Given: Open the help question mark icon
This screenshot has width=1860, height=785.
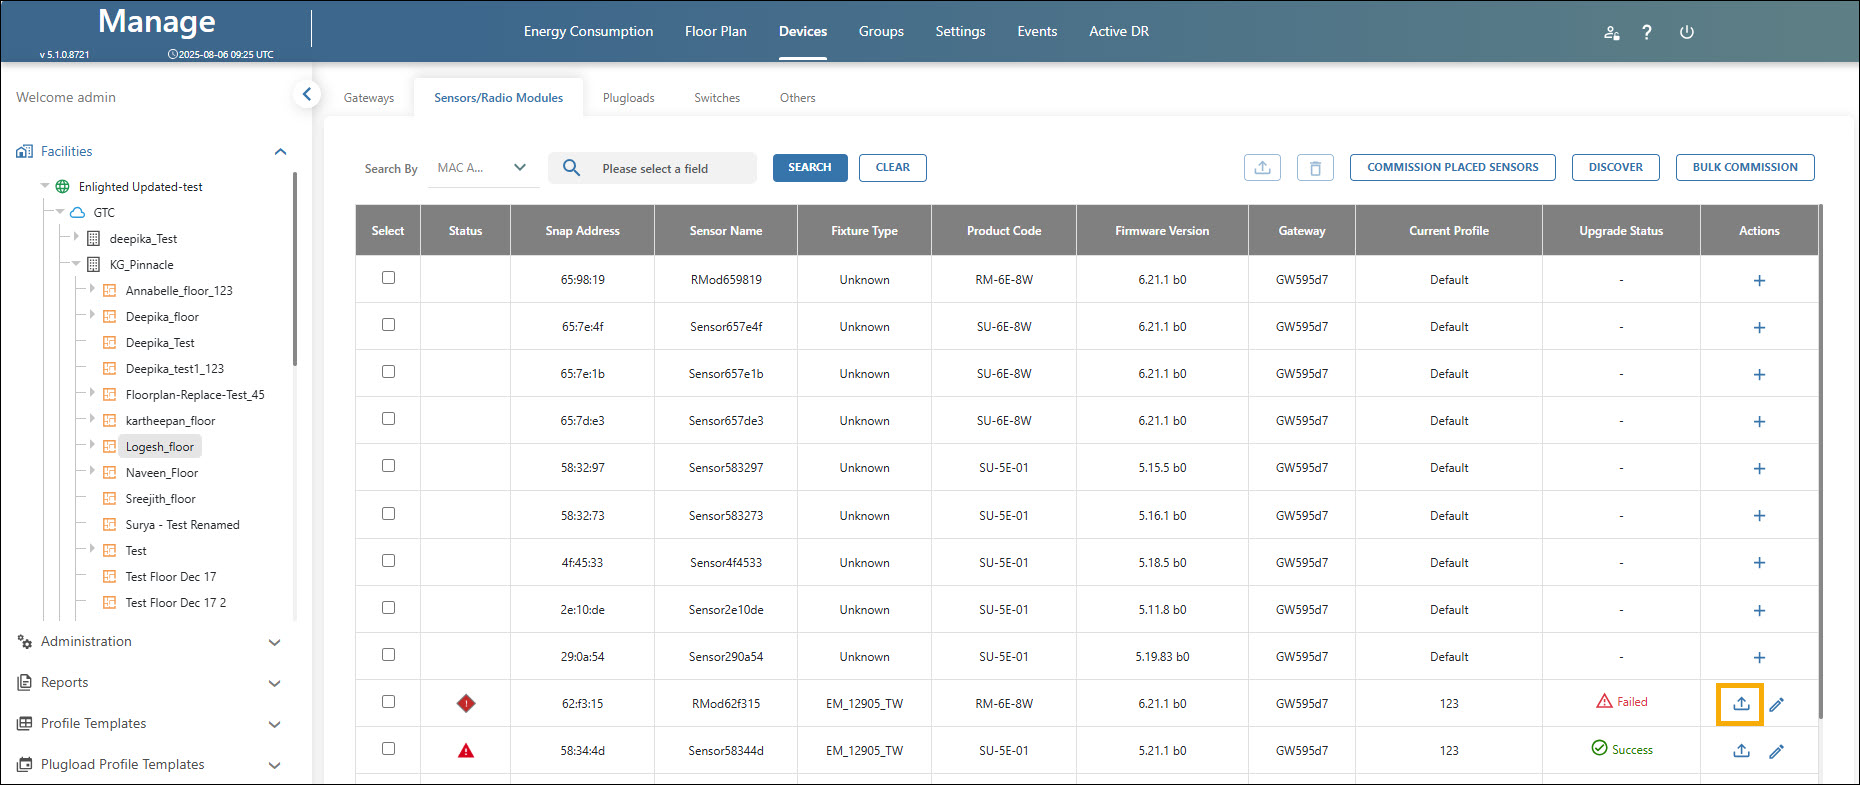Looking at the screenshot, I should 1647,32.
